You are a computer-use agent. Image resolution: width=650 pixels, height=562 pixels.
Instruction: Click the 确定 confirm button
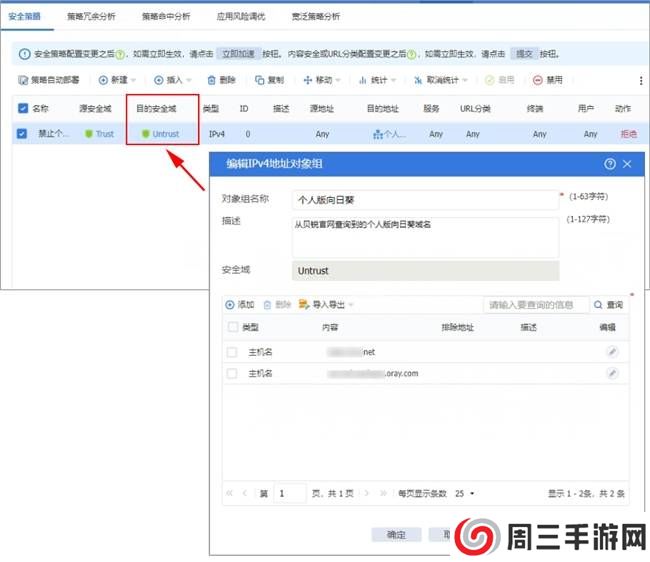(x=396, y=535)
